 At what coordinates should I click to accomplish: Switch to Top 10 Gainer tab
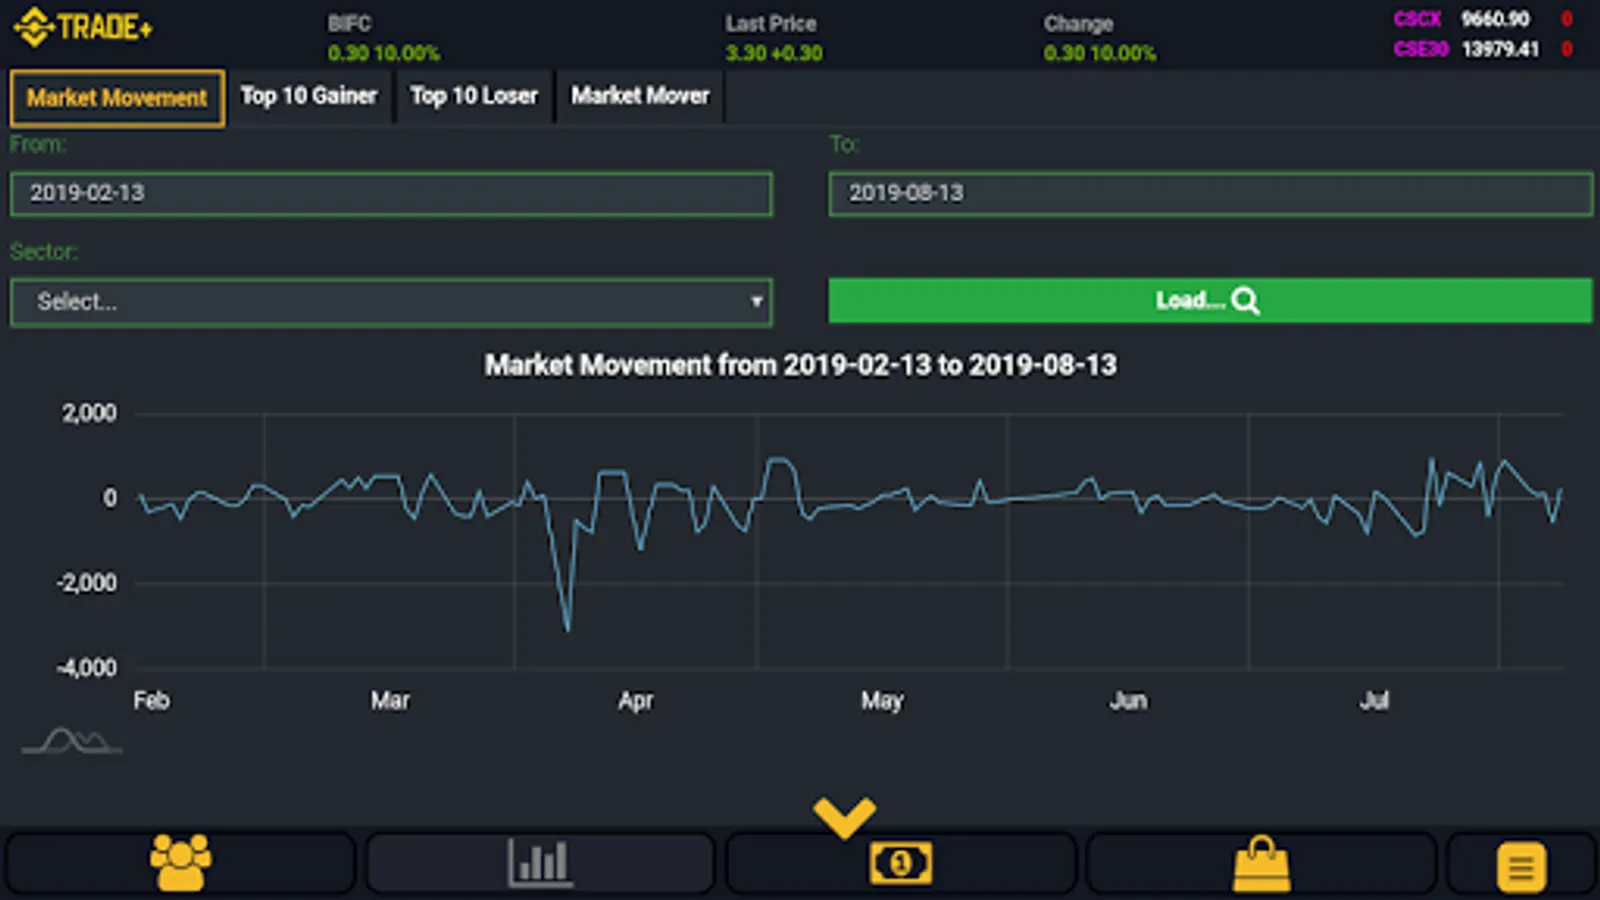[309, 96]
